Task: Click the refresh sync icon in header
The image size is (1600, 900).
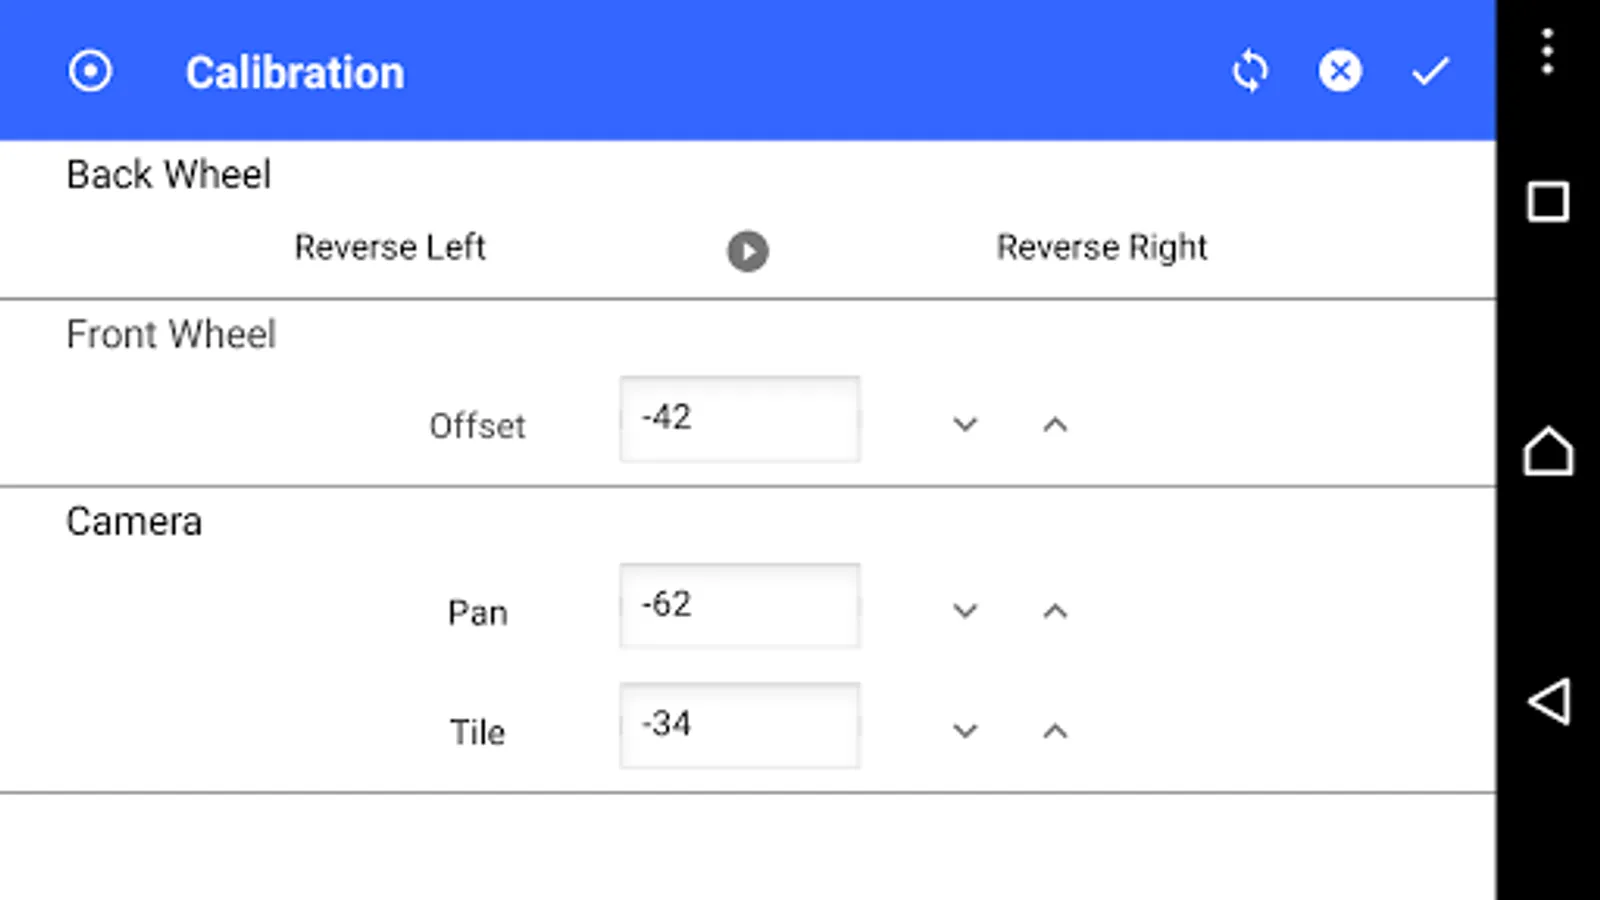Action: [1250, 72]
